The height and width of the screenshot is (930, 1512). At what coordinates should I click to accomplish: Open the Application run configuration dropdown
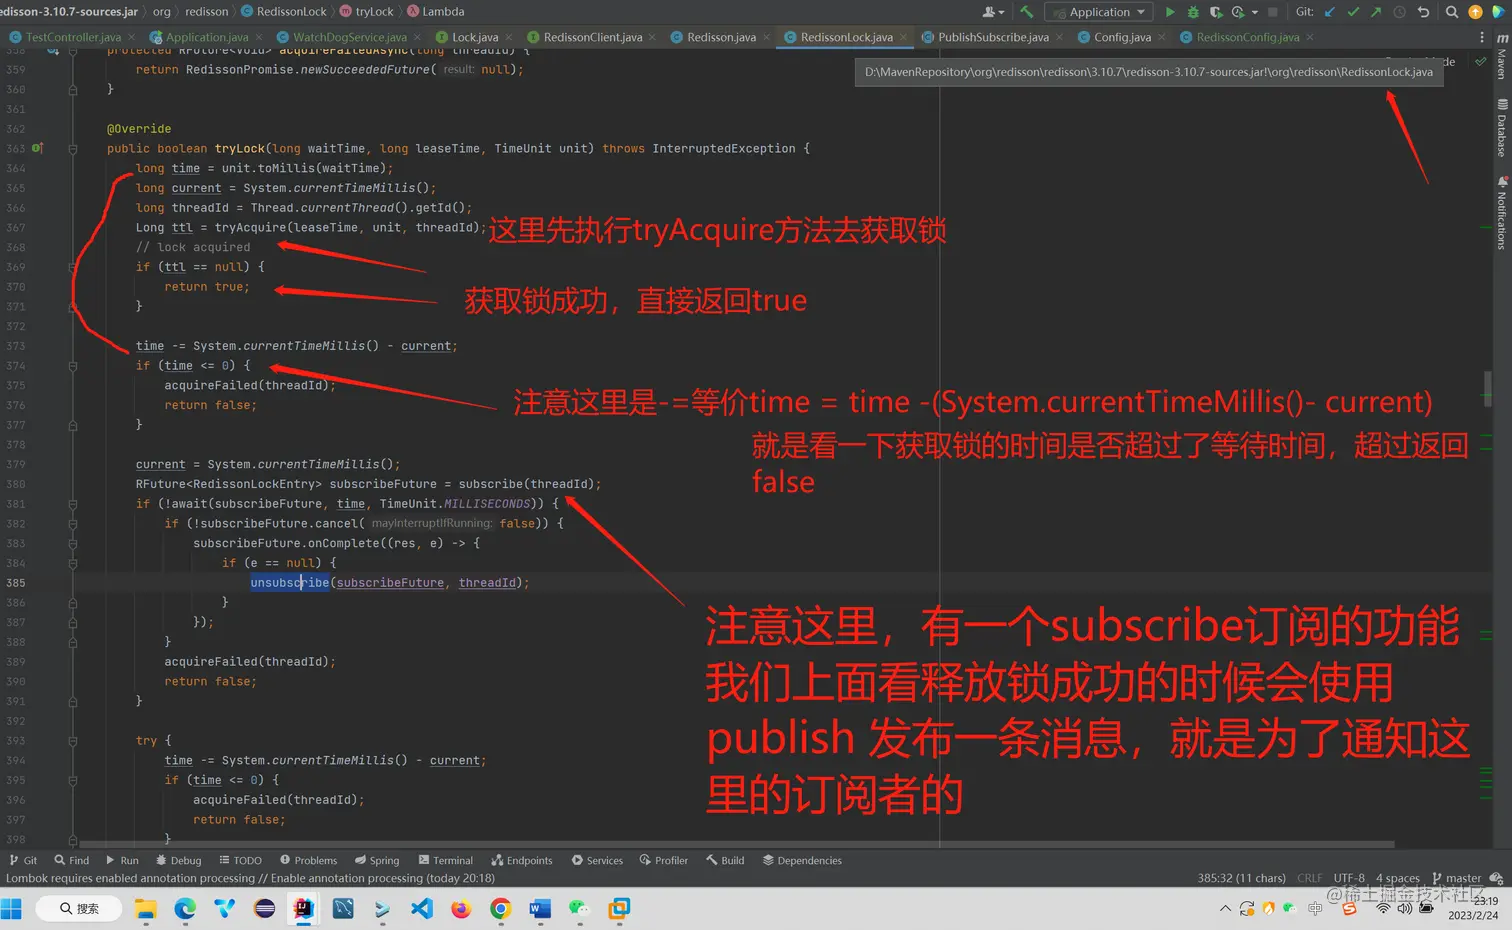[x=1098, y=12]
